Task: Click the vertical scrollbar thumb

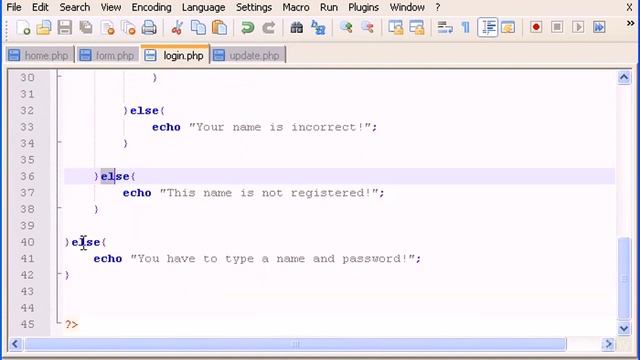Action: (x=624, y=278)
